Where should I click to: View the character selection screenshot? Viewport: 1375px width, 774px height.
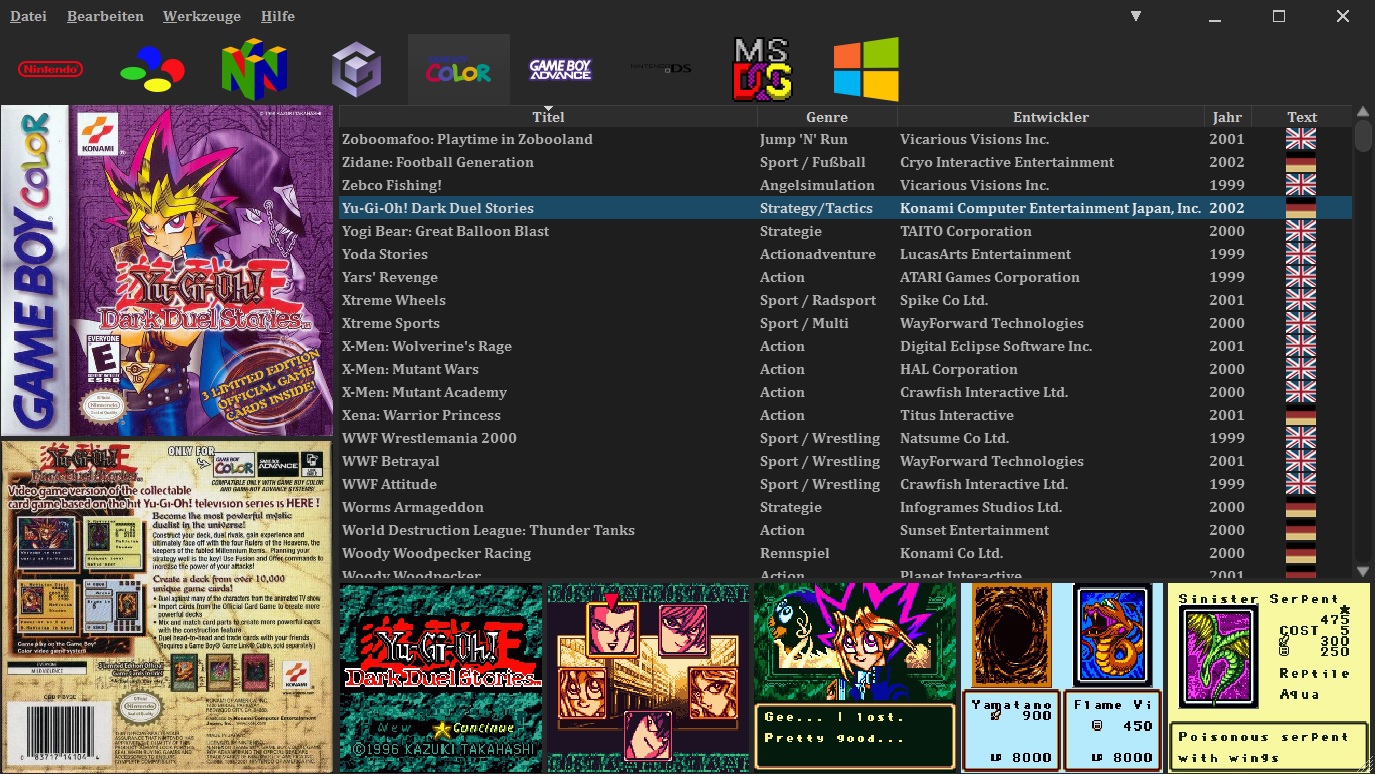point(648,678)
